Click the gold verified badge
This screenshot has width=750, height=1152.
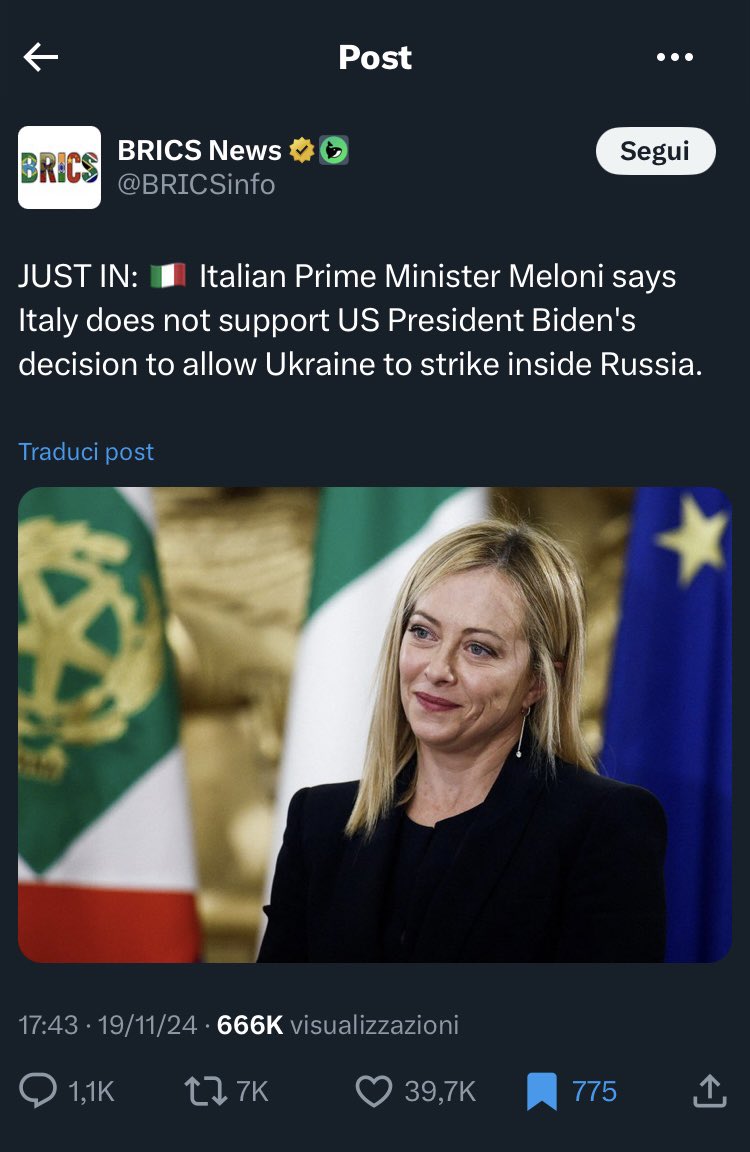[301, 150]
